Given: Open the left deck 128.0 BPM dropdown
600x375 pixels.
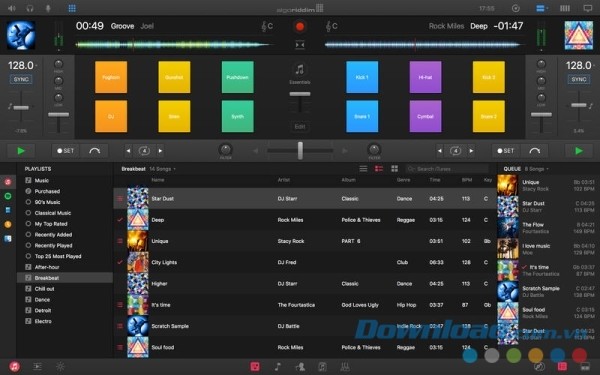Looking at the screenshot, I should point(22,66).
